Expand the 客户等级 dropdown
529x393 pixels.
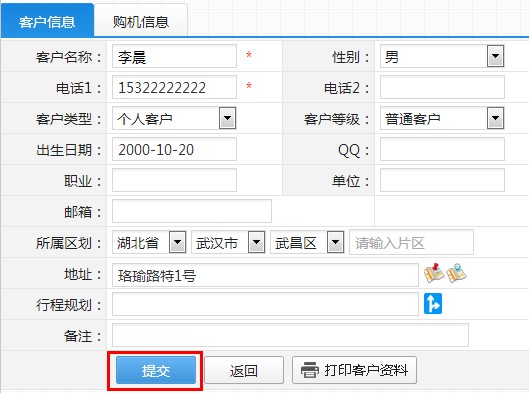[x=495, y=118]
